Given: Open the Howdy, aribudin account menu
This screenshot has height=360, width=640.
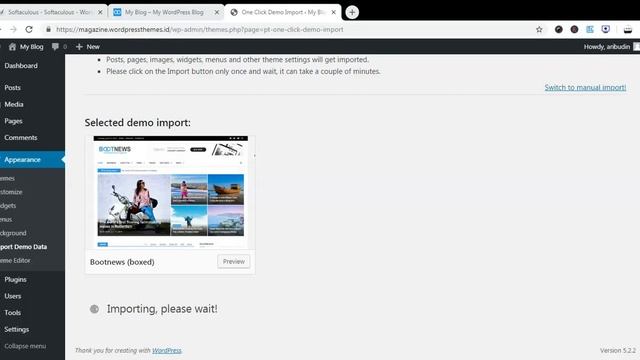Looking at the screenshot, I should coord(611,47).
